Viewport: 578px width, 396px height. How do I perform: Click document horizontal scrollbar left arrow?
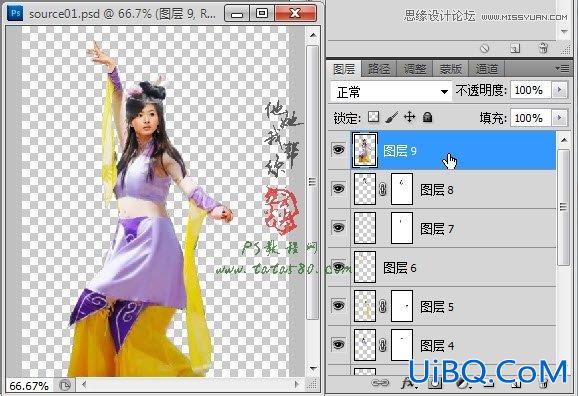point(84,385)
